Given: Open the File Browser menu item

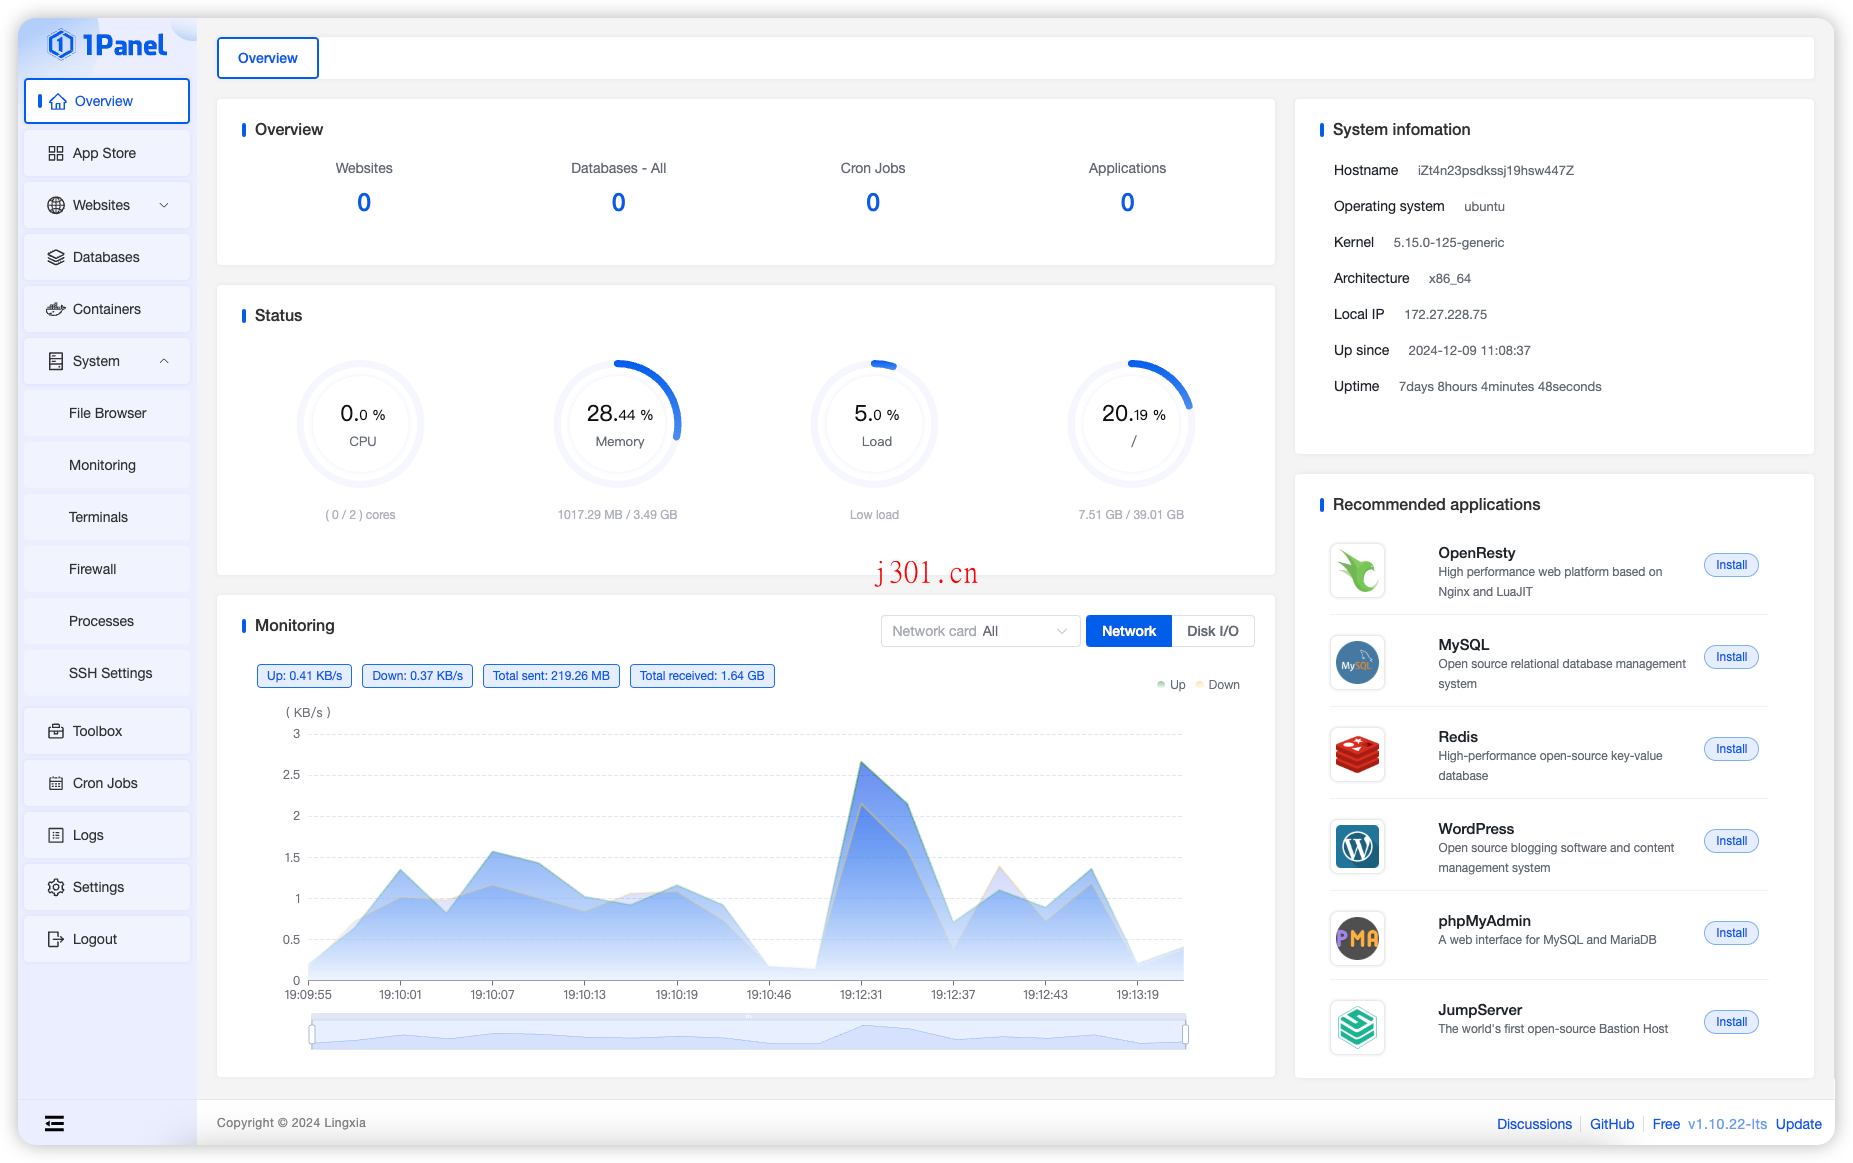Looking at the screenshot, I should coord(107,413).
